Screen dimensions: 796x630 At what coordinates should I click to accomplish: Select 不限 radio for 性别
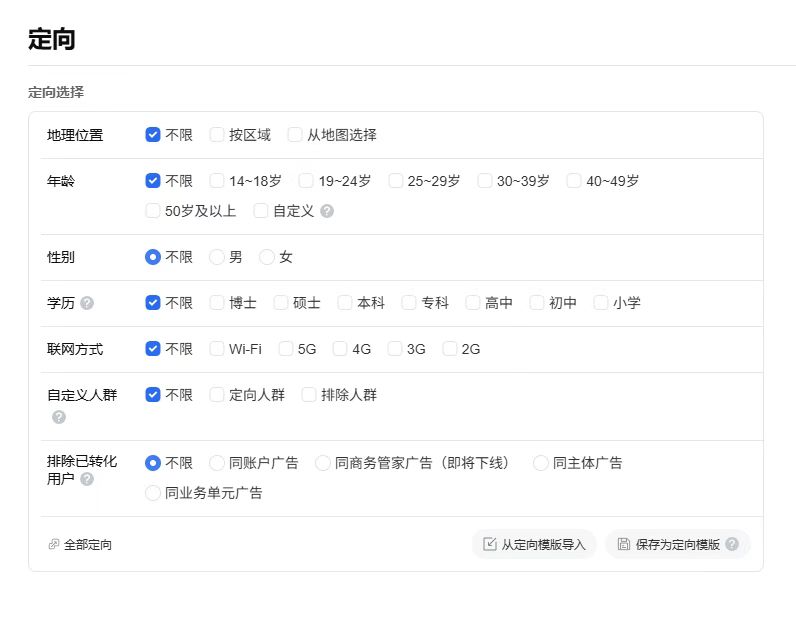click(x=153, y=257)
